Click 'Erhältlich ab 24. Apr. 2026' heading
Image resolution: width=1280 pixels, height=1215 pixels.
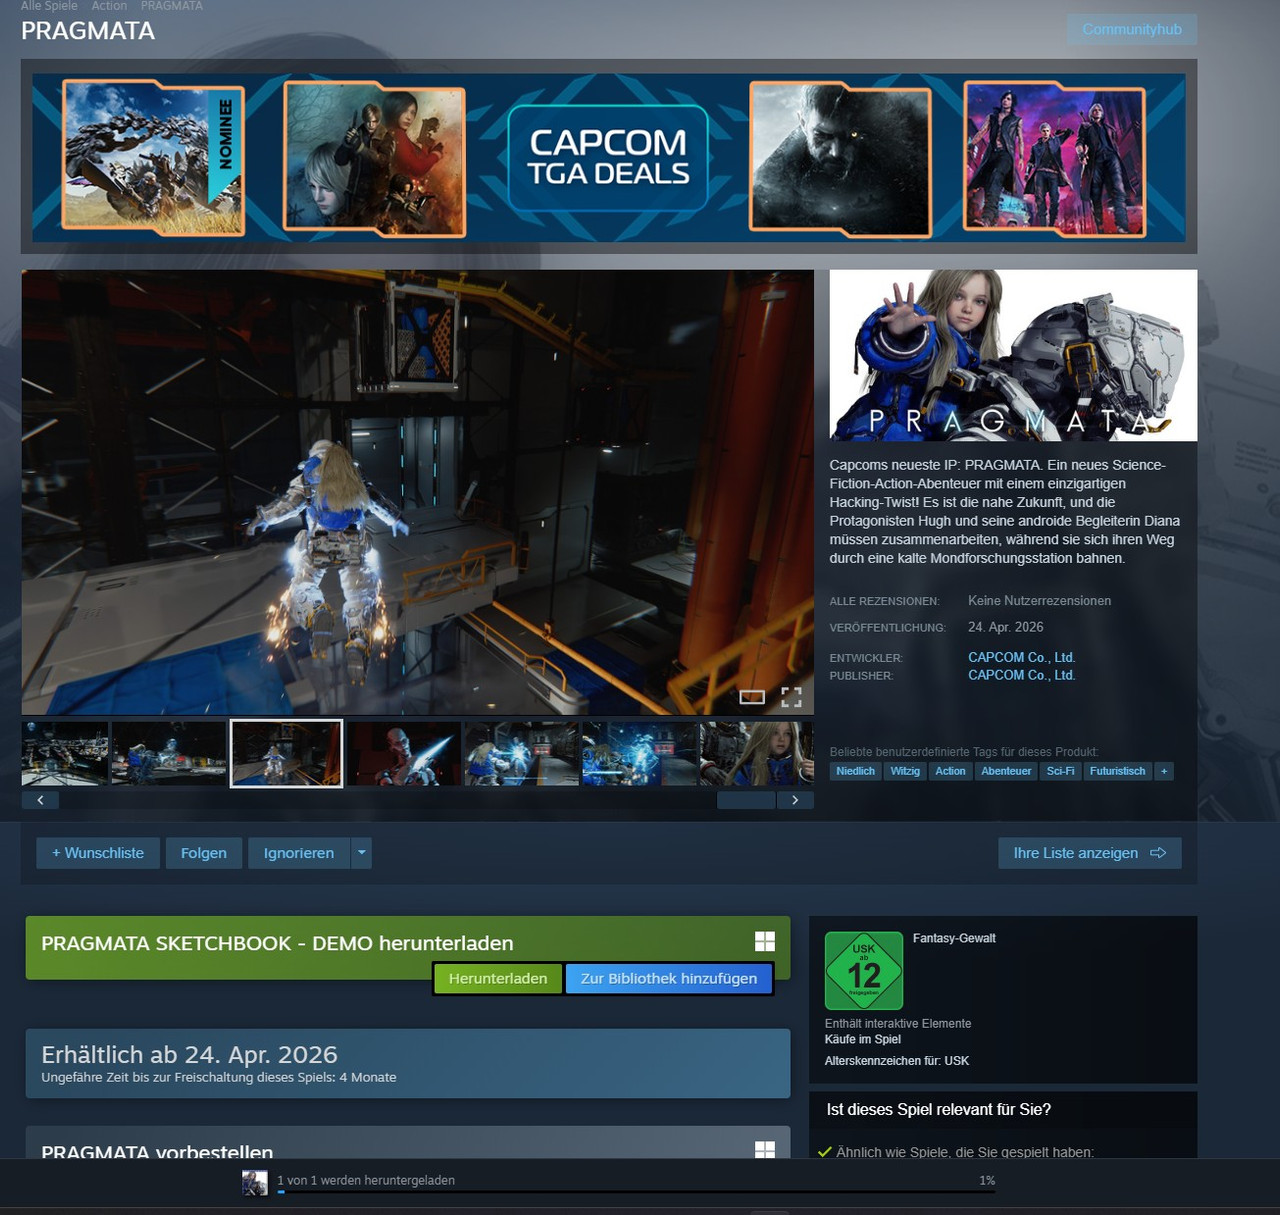[189, 1054]
